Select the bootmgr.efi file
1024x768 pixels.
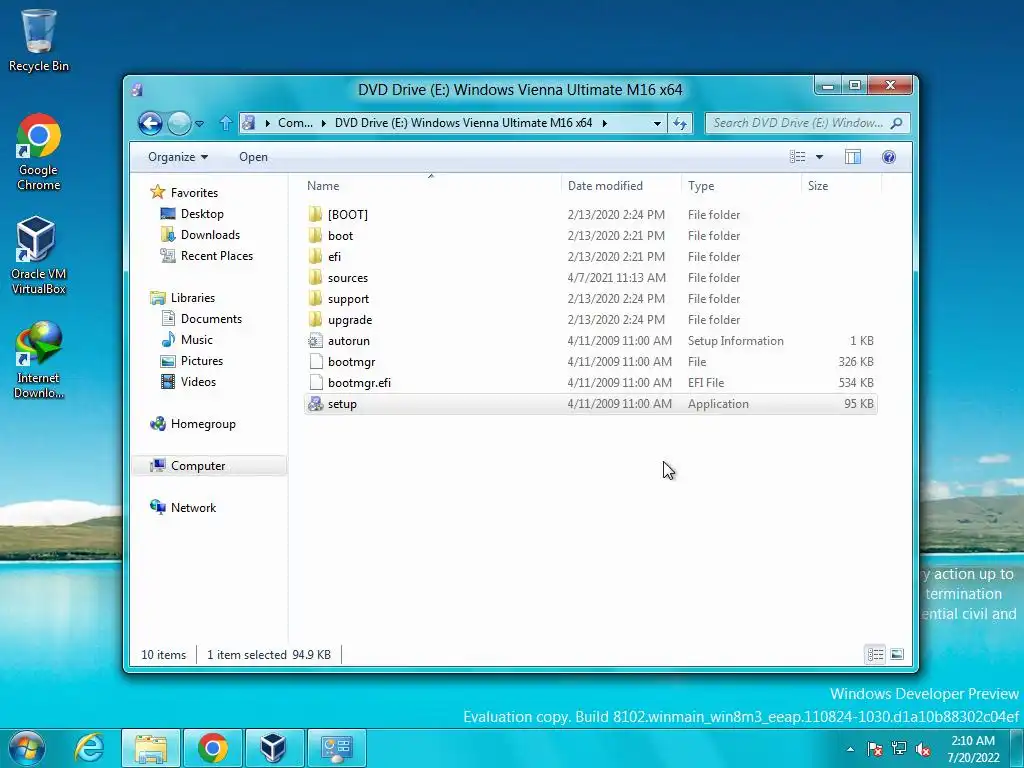[x=590, y=383]
